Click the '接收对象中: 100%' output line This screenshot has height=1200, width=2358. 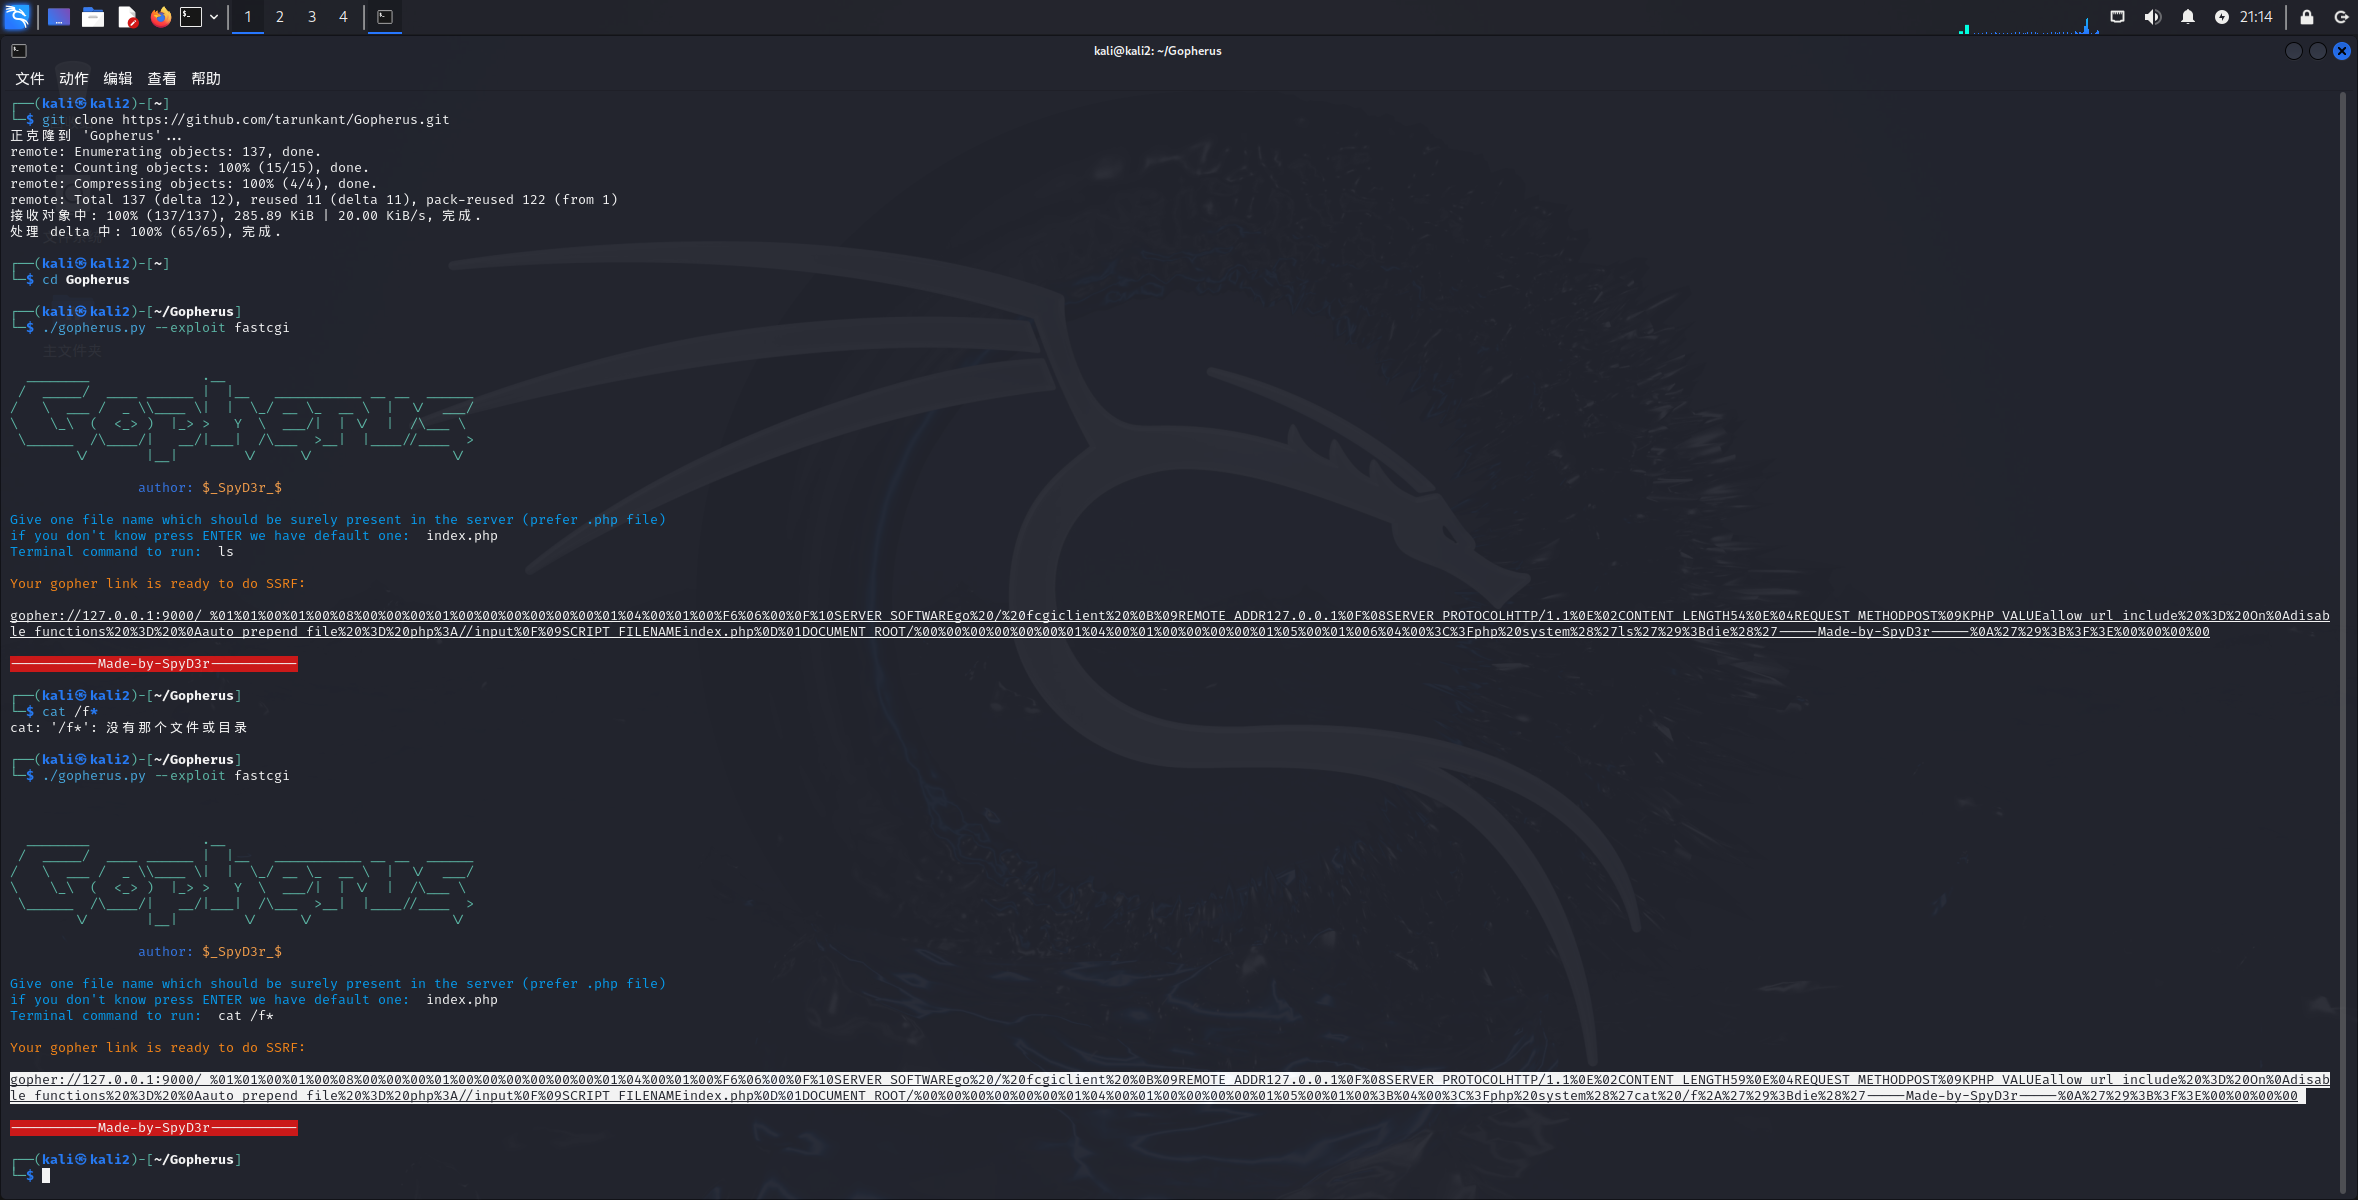246,216
